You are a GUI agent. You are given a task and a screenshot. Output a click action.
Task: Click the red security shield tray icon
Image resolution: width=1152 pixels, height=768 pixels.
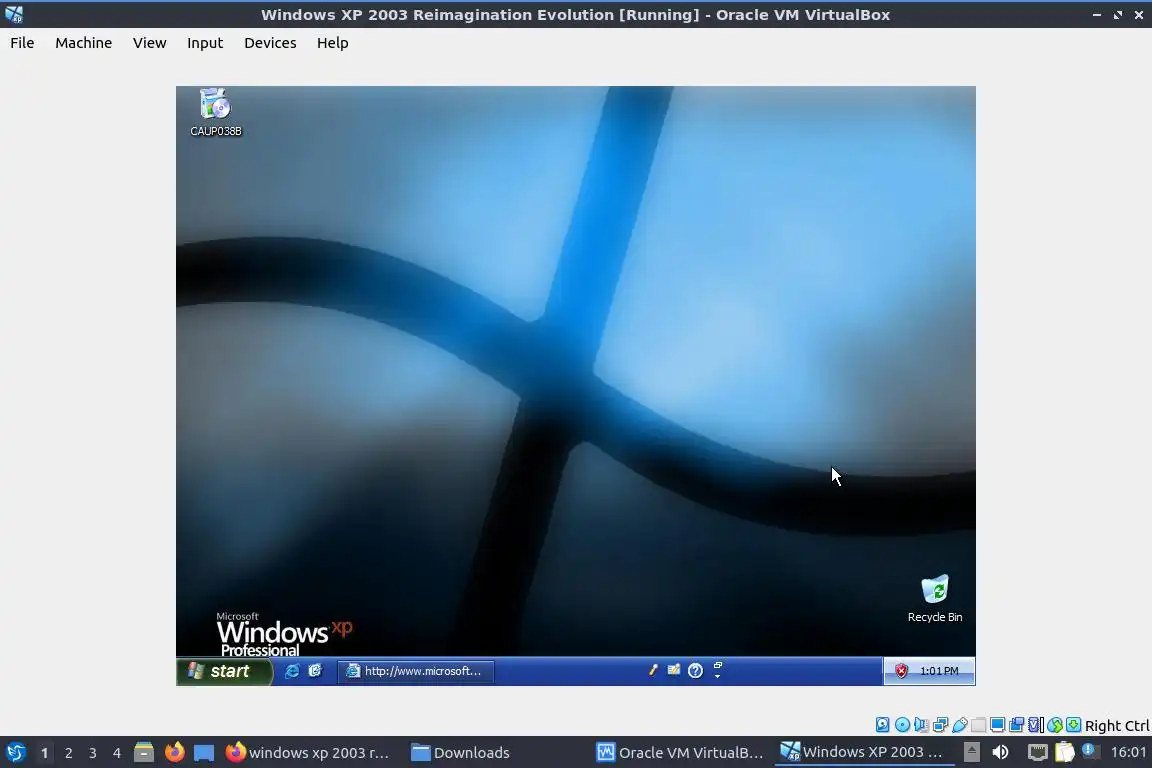pos(901,671)
